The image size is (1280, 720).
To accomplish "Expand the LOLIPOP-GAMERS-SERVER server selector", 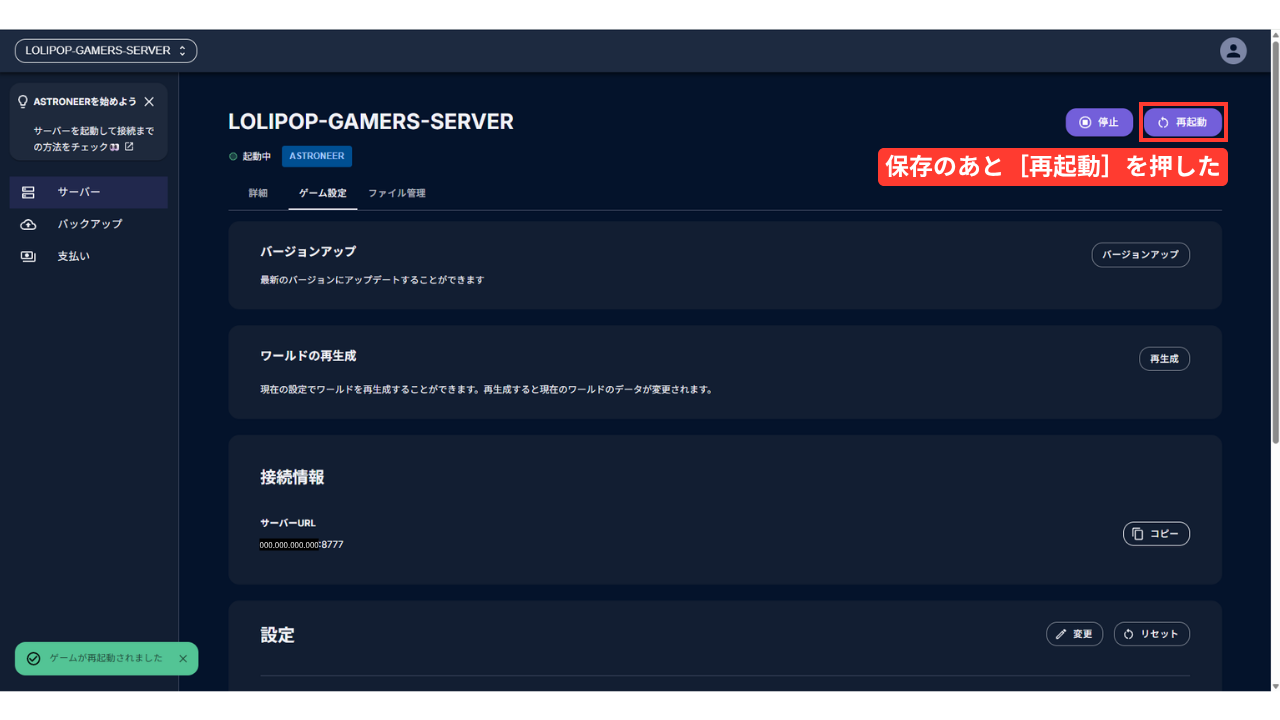I will tap(106, 50).
